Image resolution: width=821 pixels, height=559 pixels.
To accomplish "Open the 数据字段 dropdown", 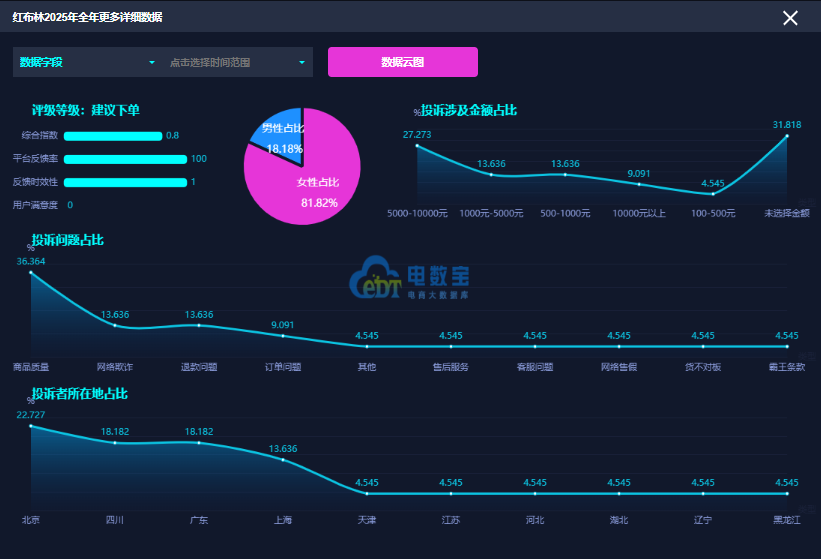I will 88,62.
